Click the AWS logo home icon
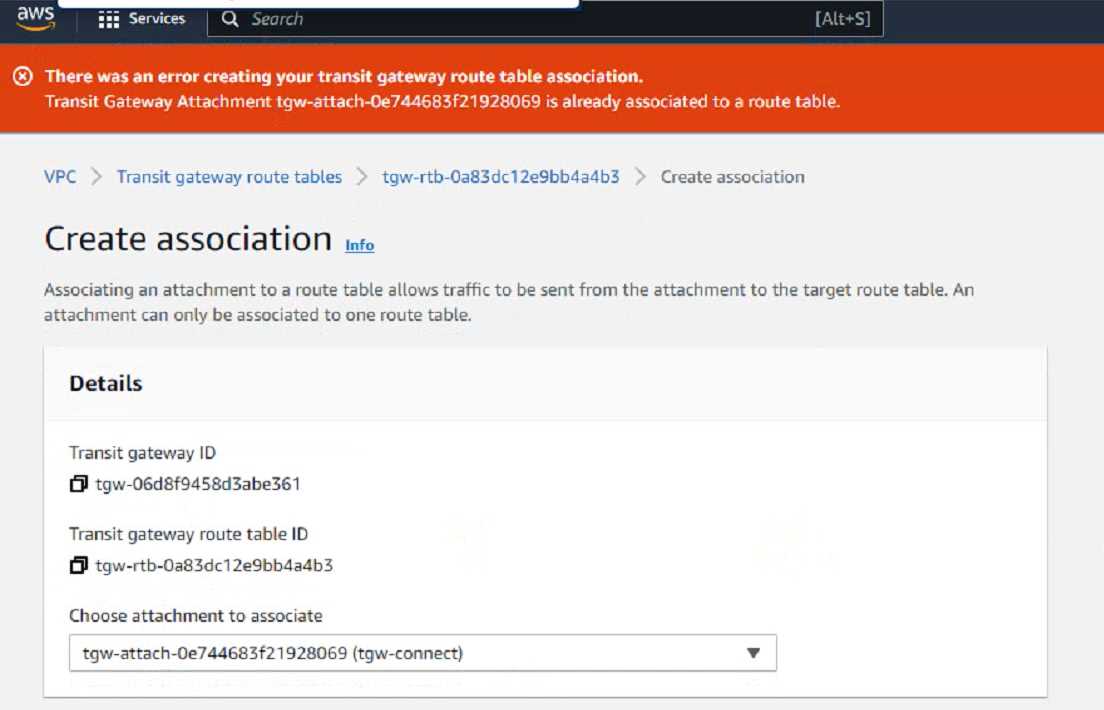This screenshot has width=1104, height=710. point(35,17)
